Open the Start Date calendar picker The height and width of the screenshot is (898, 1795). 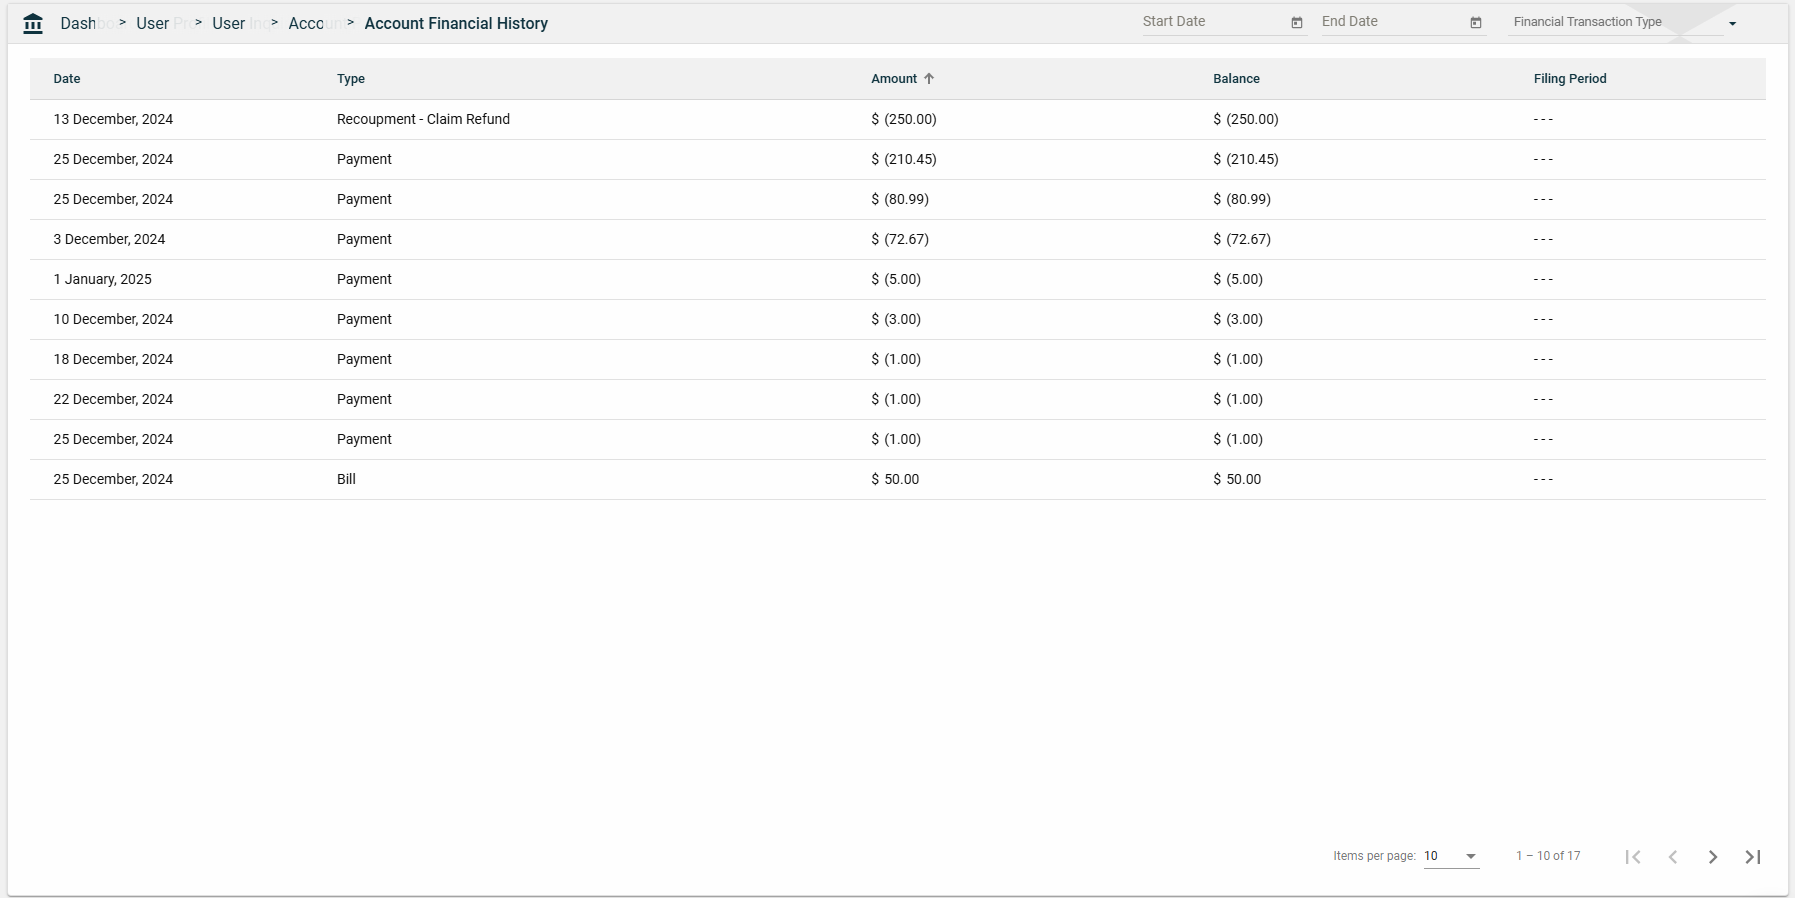tap(1296, 23)
